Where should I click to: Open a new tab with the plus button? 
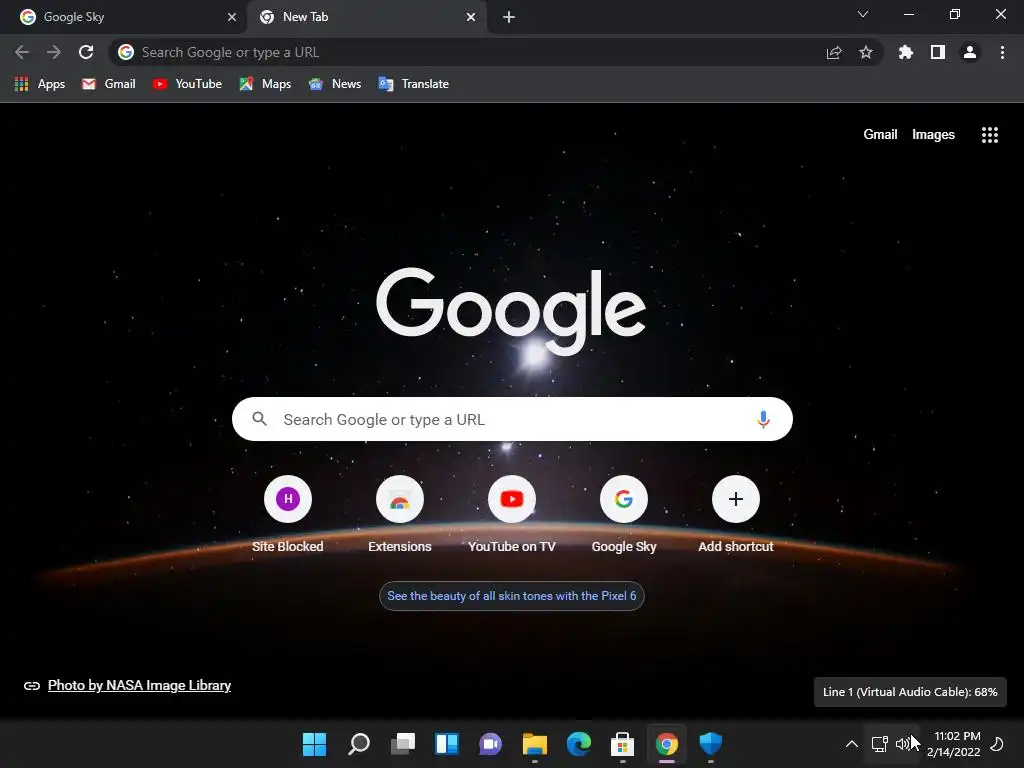tap(509, 17)
